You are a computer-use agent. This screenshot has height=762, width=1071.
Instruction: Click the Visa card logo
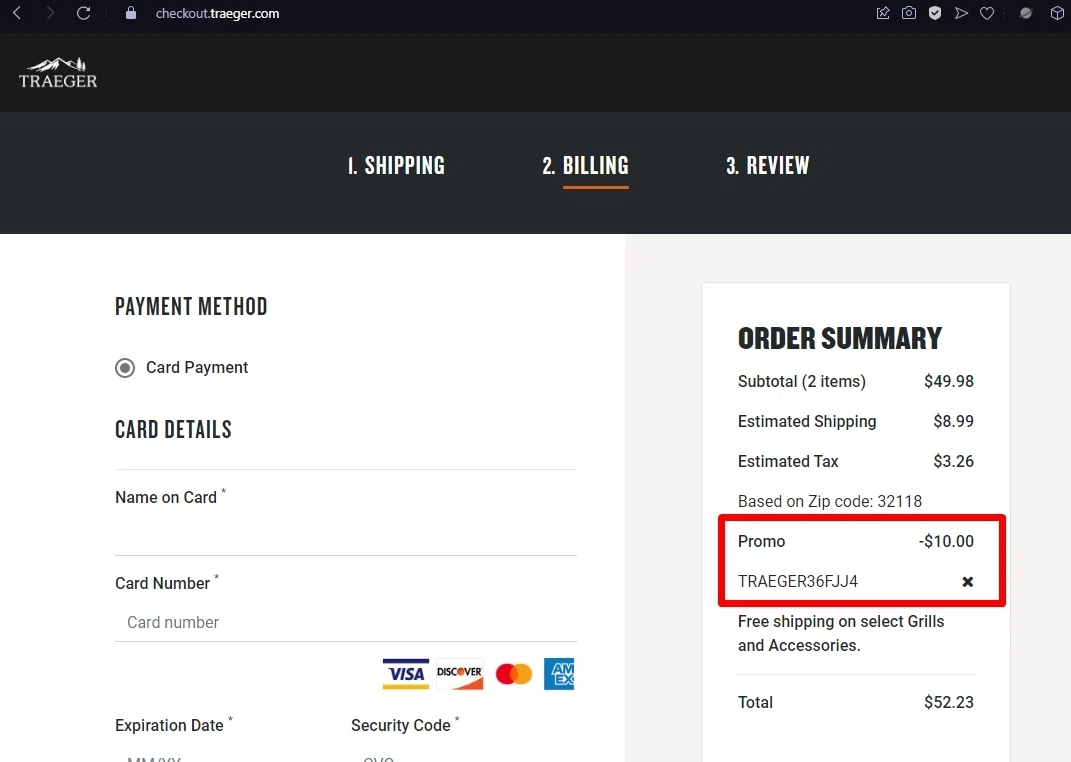(406, 674)
